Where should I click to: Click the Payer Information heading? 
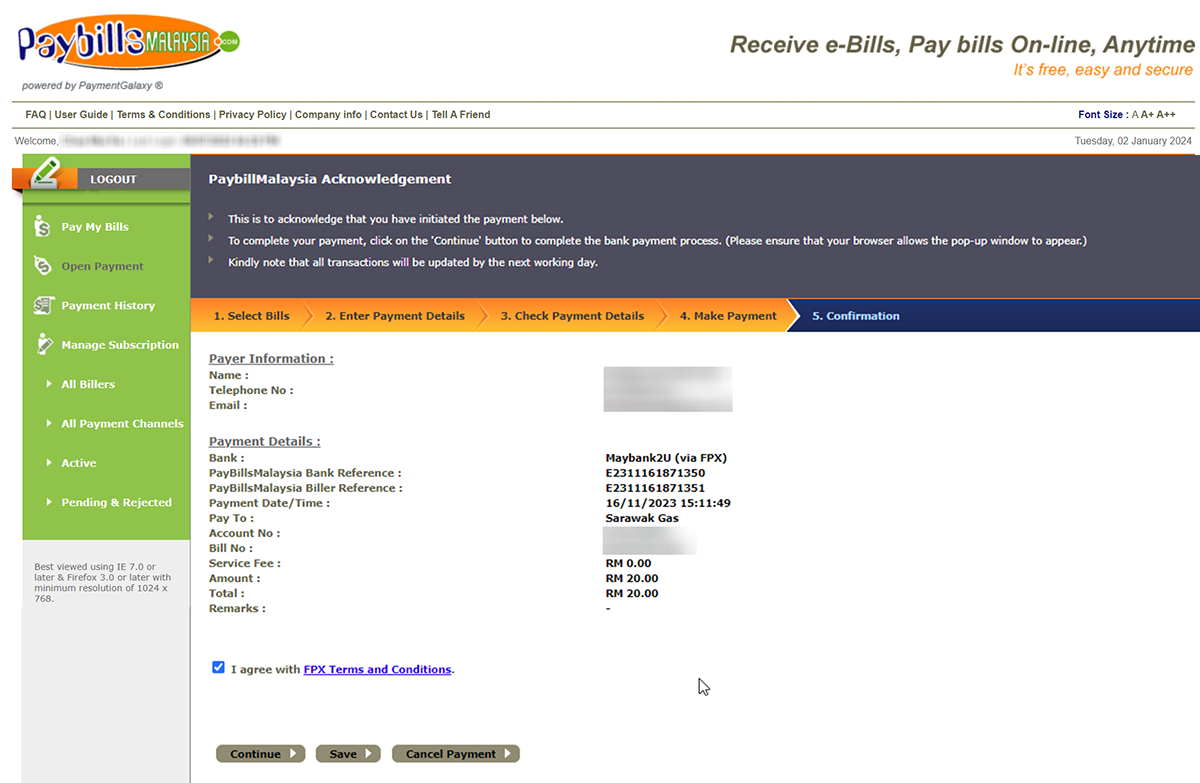tap(271, 359)
